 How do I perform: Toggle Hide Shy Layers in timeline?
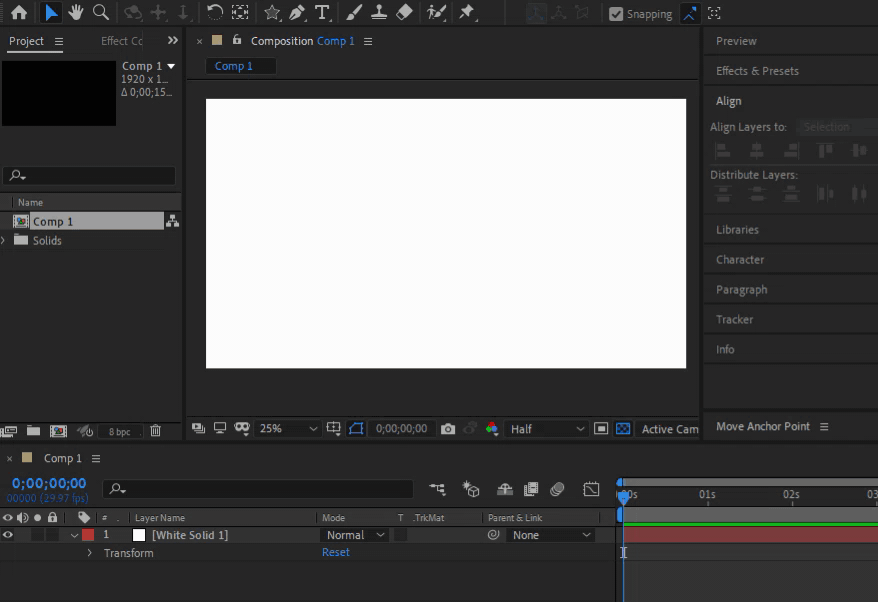tap(505, 489)
